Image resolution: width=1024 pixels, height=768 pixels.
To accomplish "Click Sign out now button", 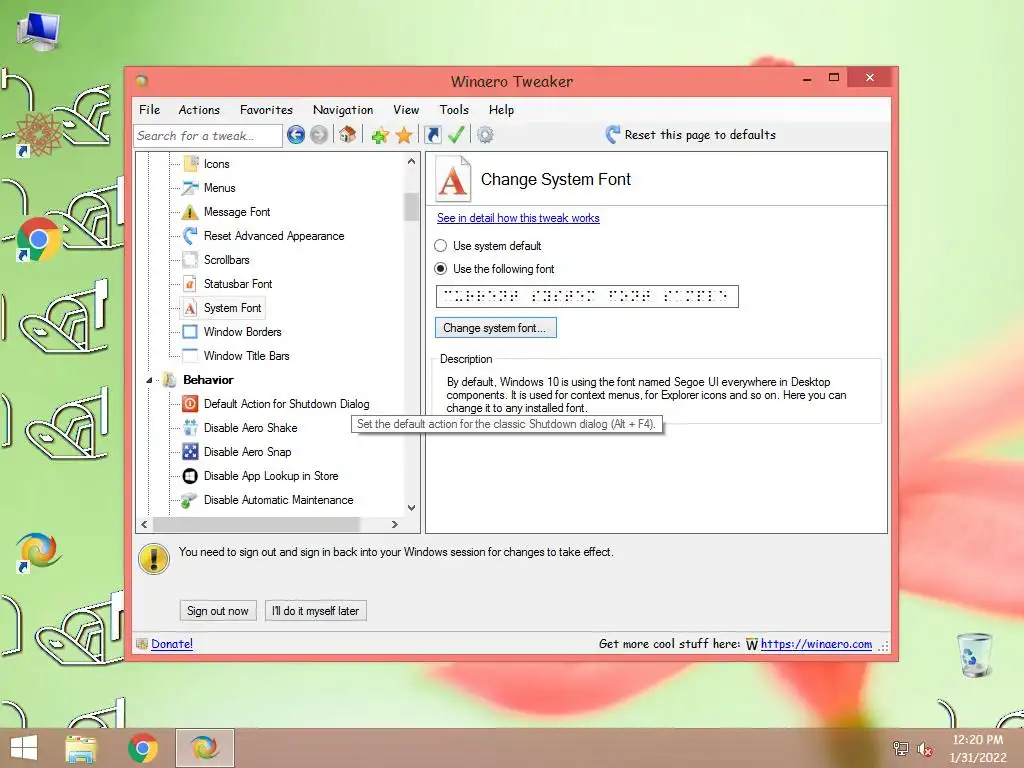I will [218, 611].
